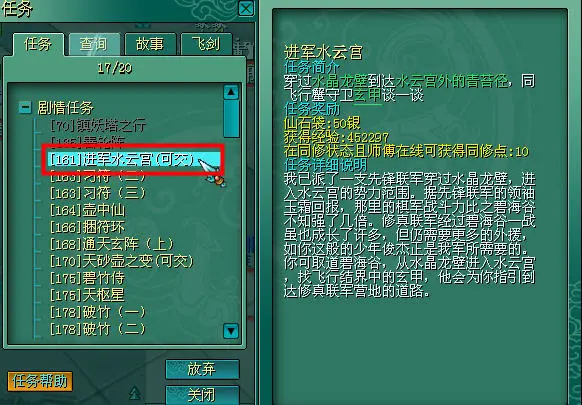The height and width of the screenshot is (405, 582).
Task: Open the 故事 tab
Action: (x=150, y=45)
